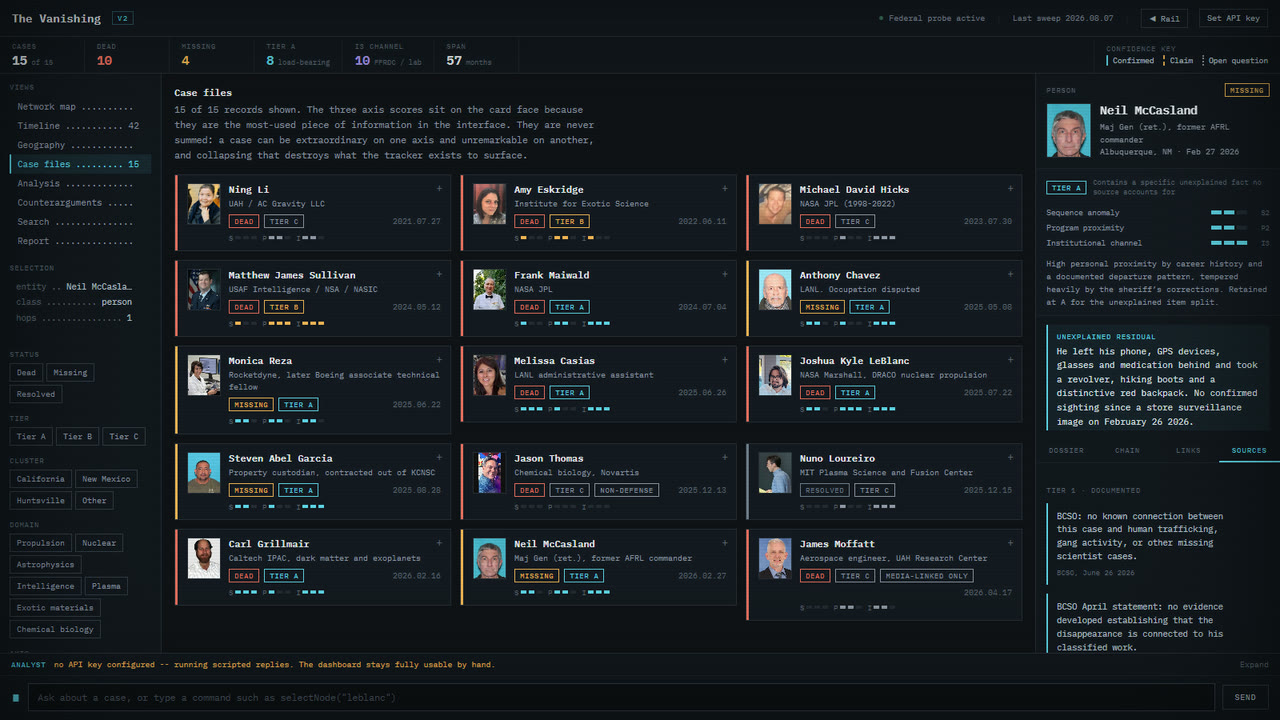Click the plus icon on Anthony Chavez card
Screen dimensions: 1280x720
pos(1010,274)
